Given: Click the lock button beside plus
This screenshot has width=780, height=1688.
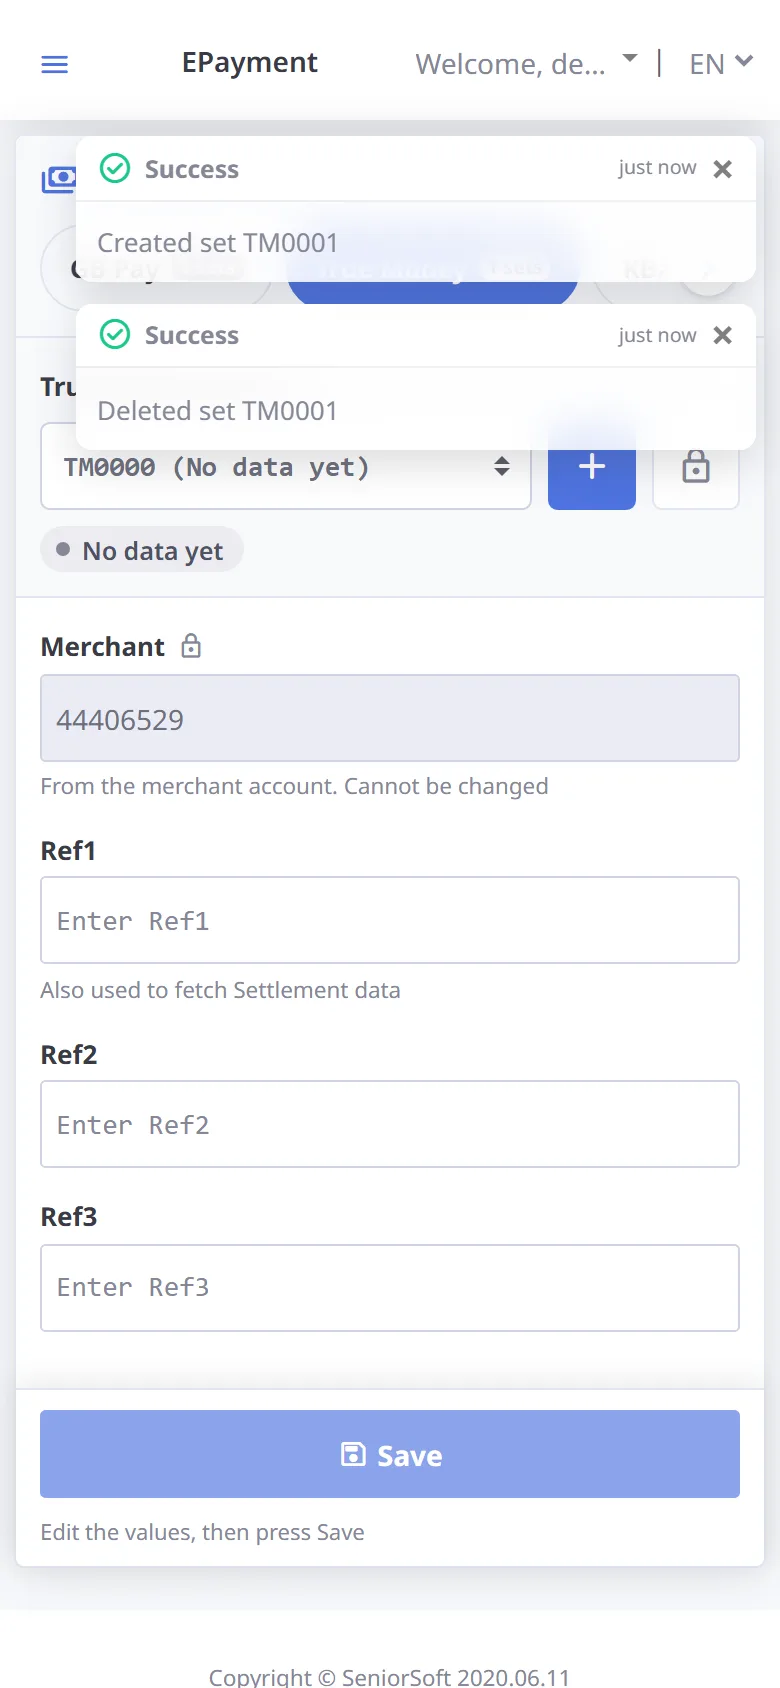Looking at the screenshot, I should click(696, 466).
